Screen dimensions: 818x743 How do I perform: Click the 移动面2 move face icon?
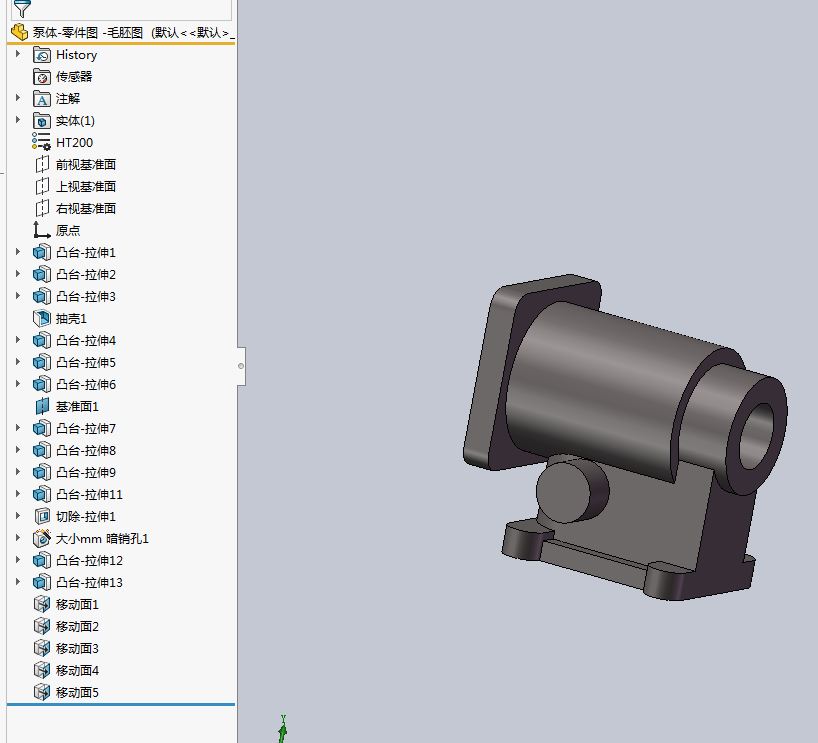tap(42, 626)
